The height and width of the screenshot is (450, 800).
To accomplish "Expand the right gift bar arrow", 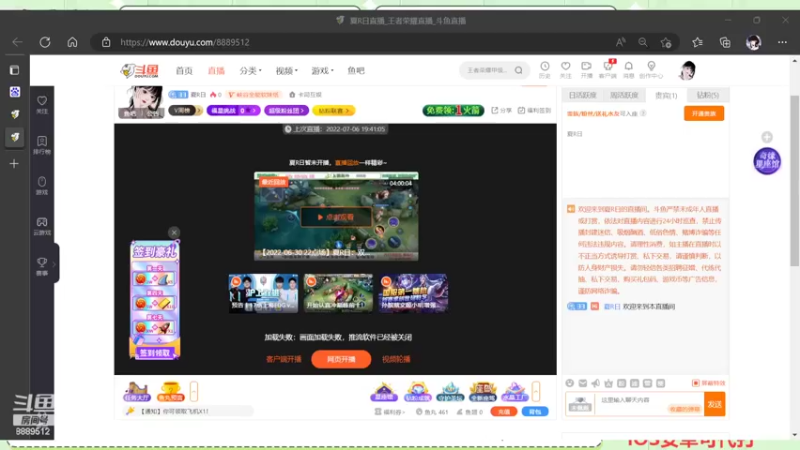I will click(x=536, y=391).
